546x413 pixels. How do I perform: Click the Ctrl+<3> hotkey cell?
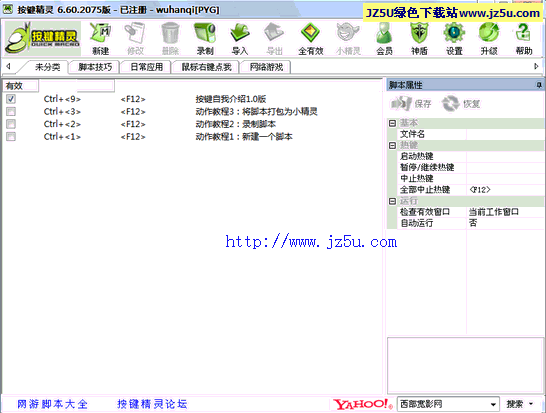click(62, 111)
